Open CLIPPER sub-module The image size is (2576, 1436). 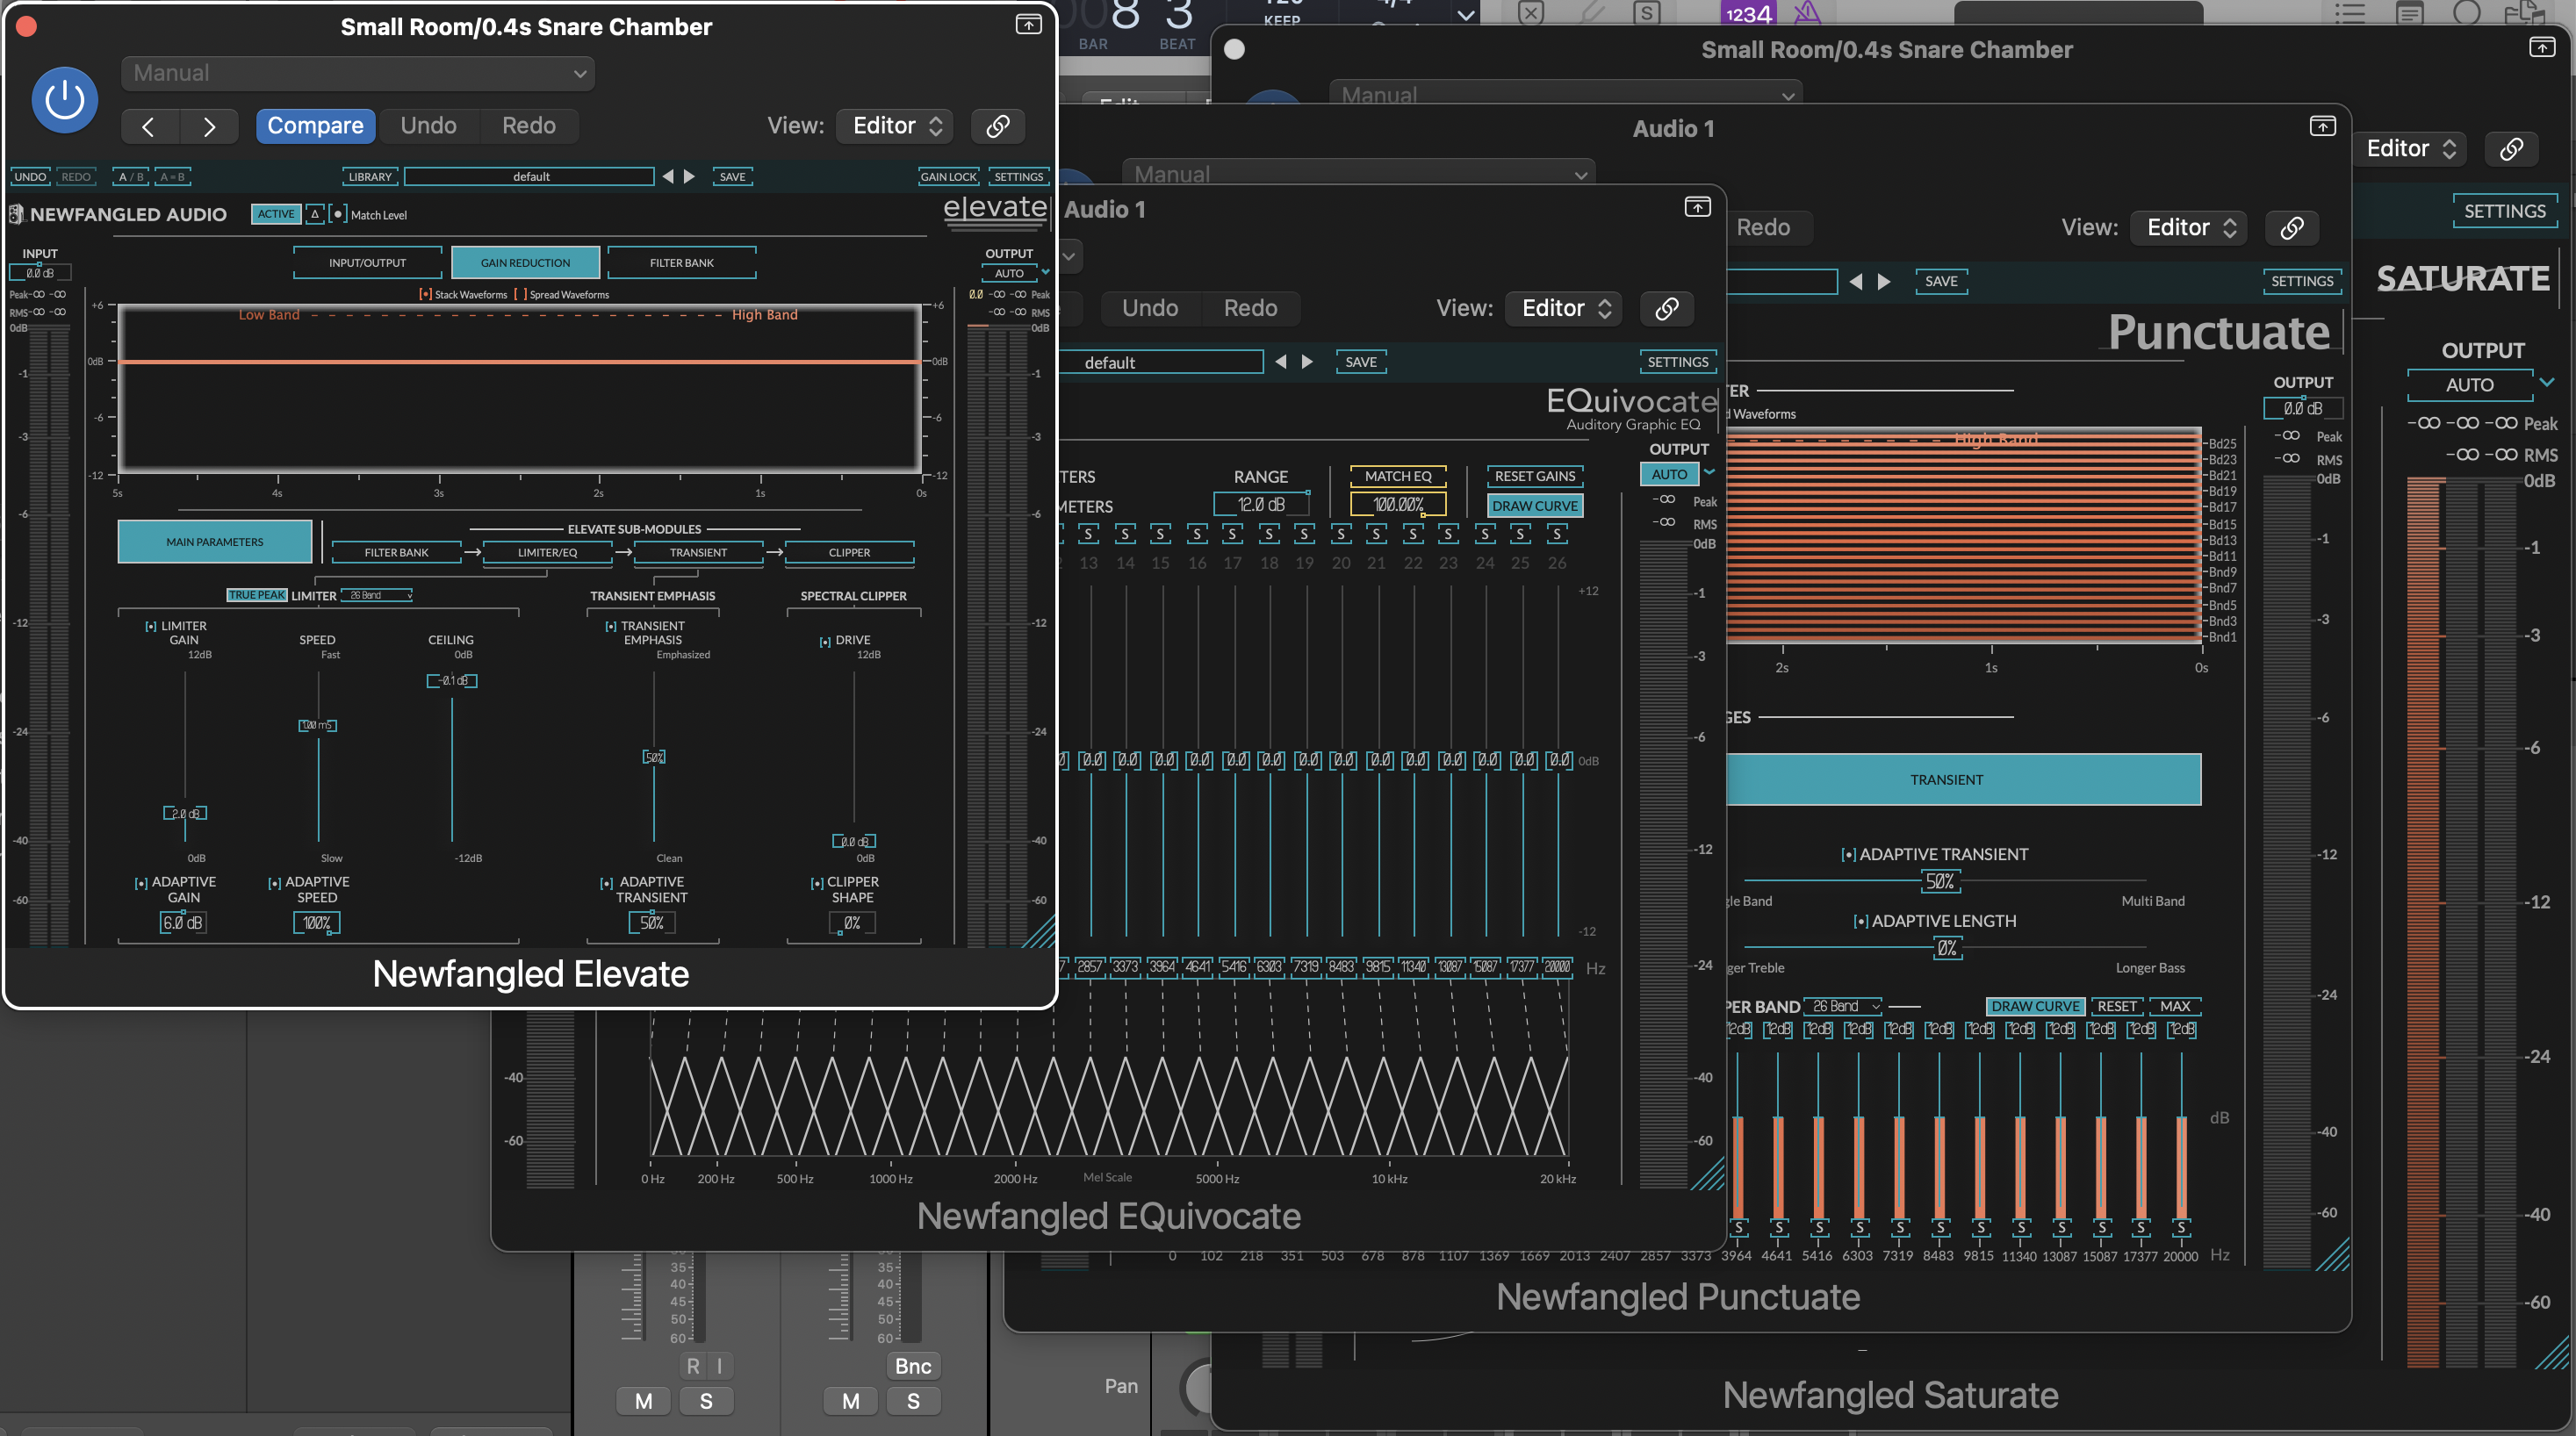tap(849, 552)
